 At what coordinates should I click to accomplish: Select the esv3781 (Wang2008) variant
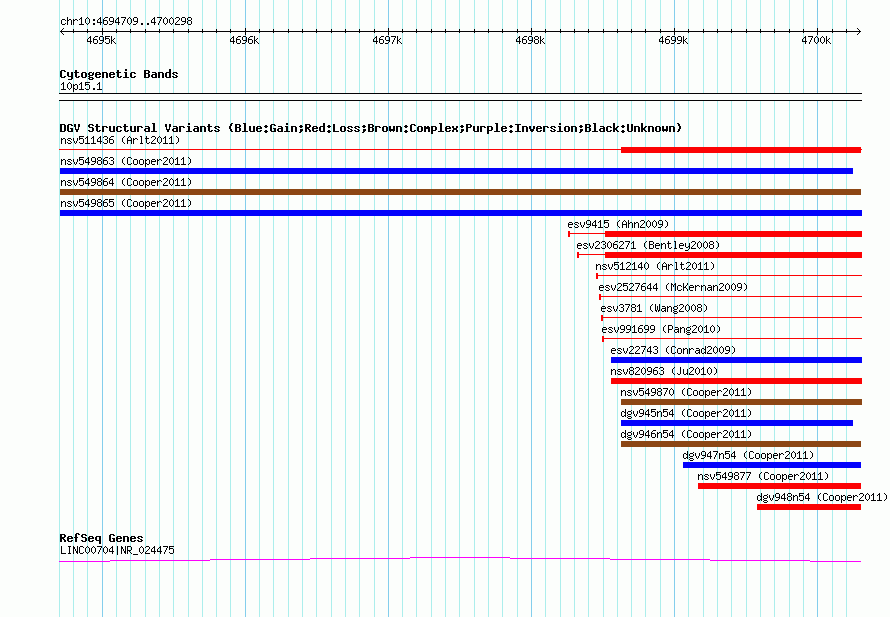tap(654, 308)
